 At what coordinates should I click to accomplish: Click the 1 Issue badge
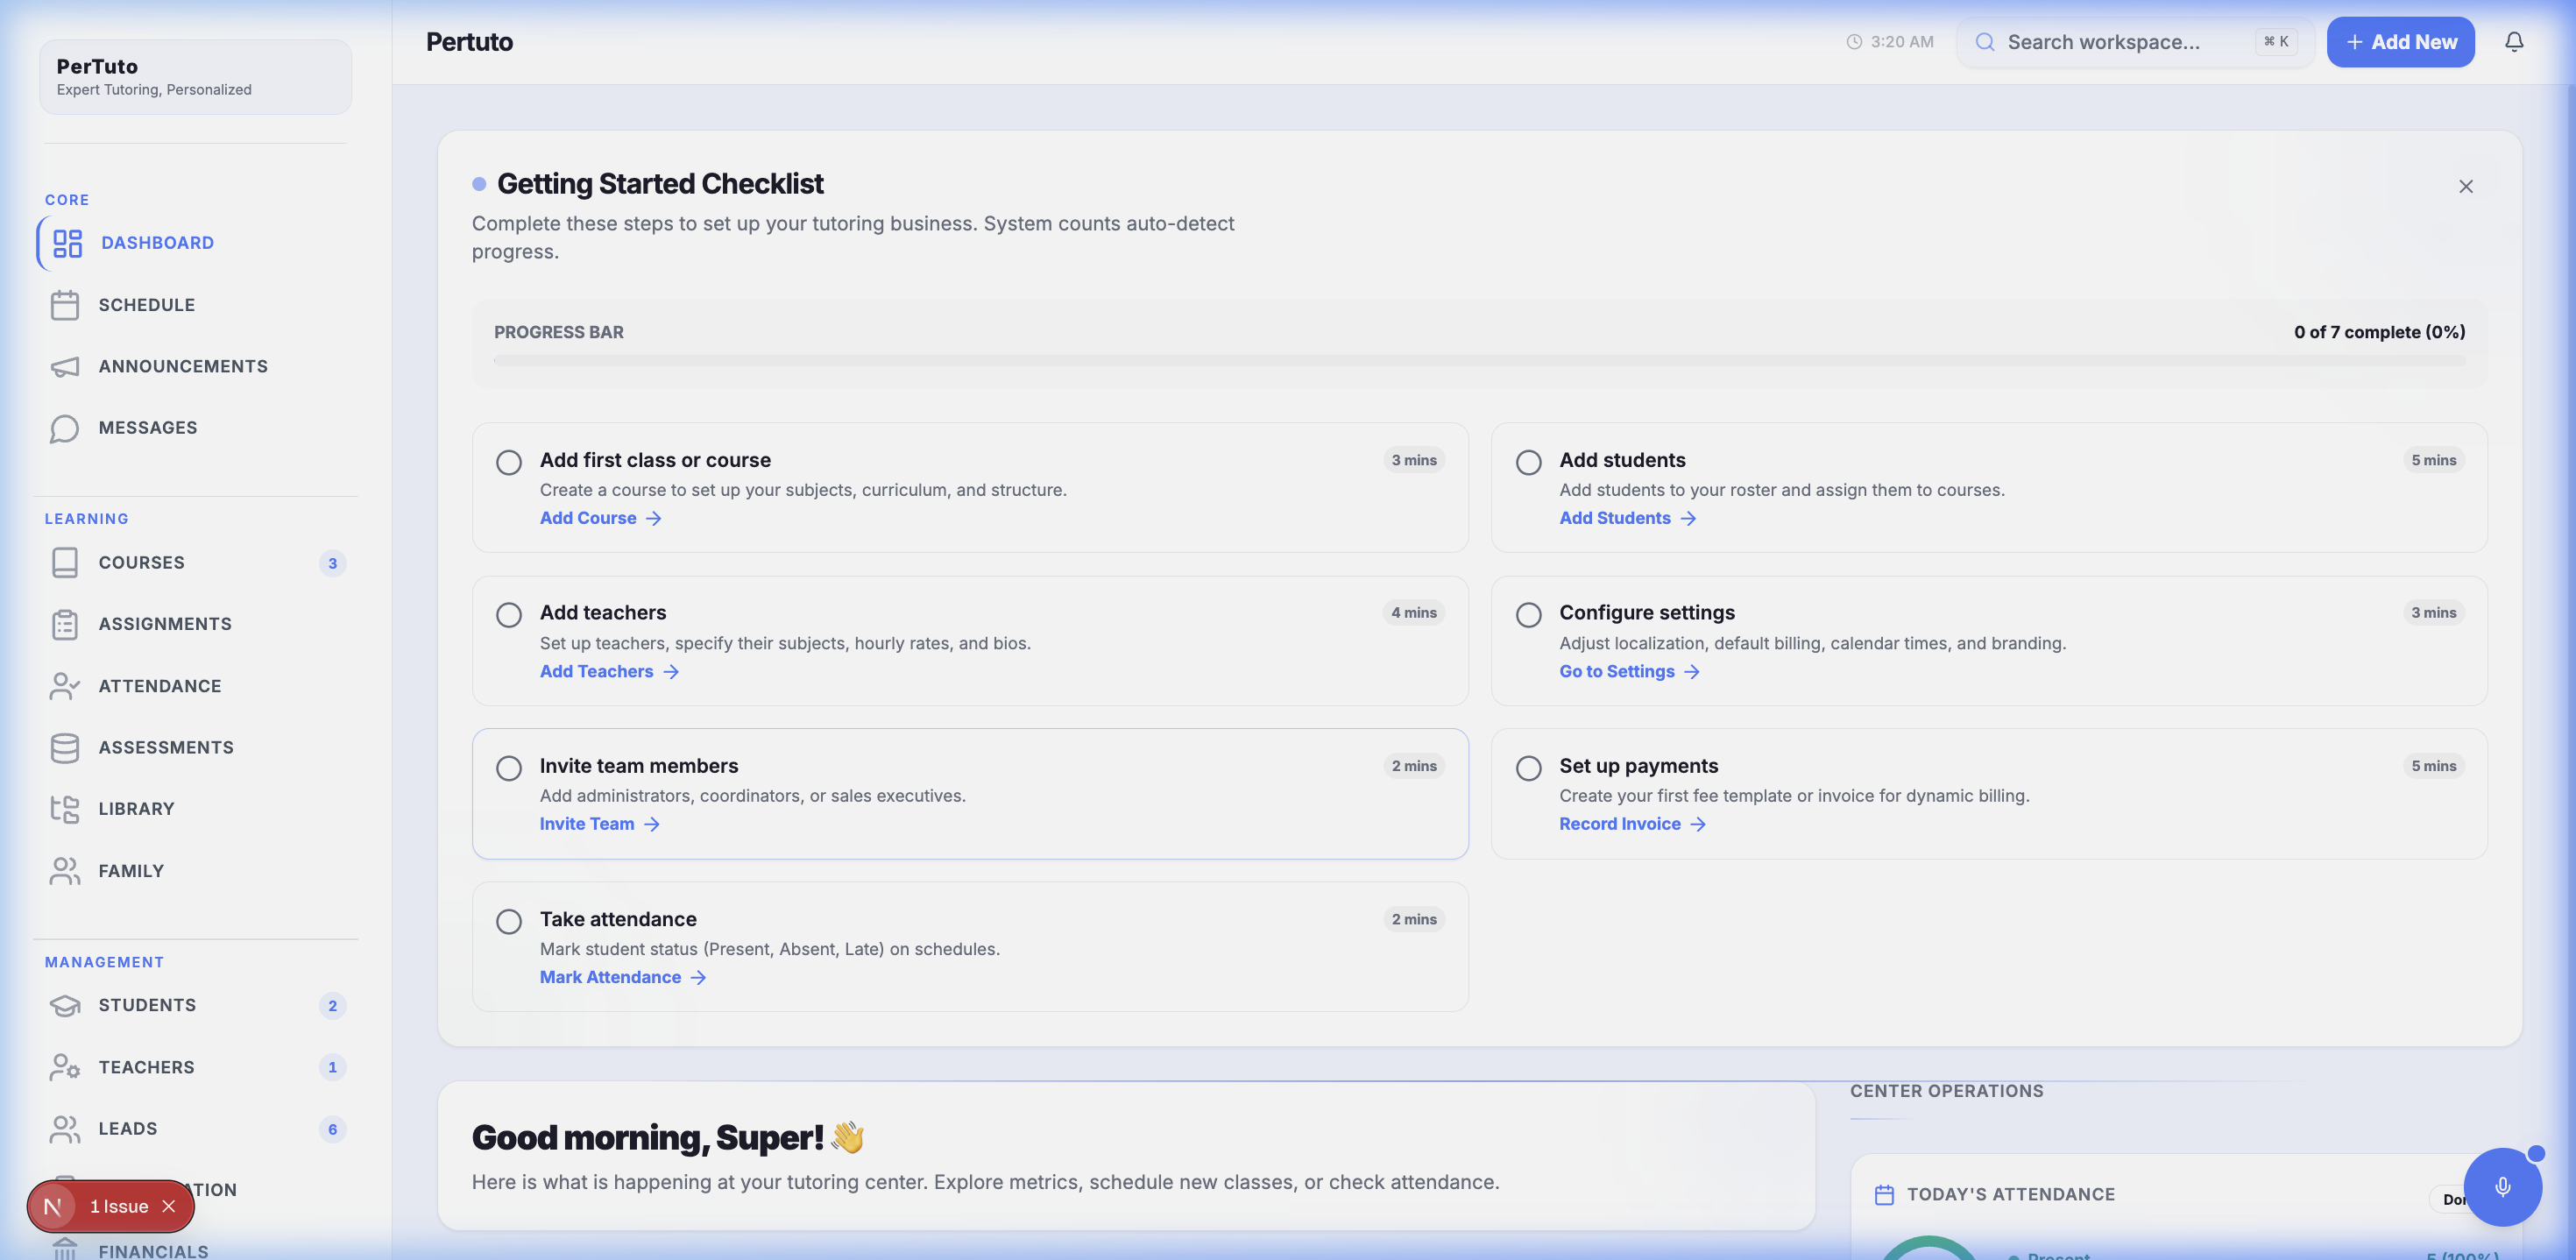coord(111,1207)
